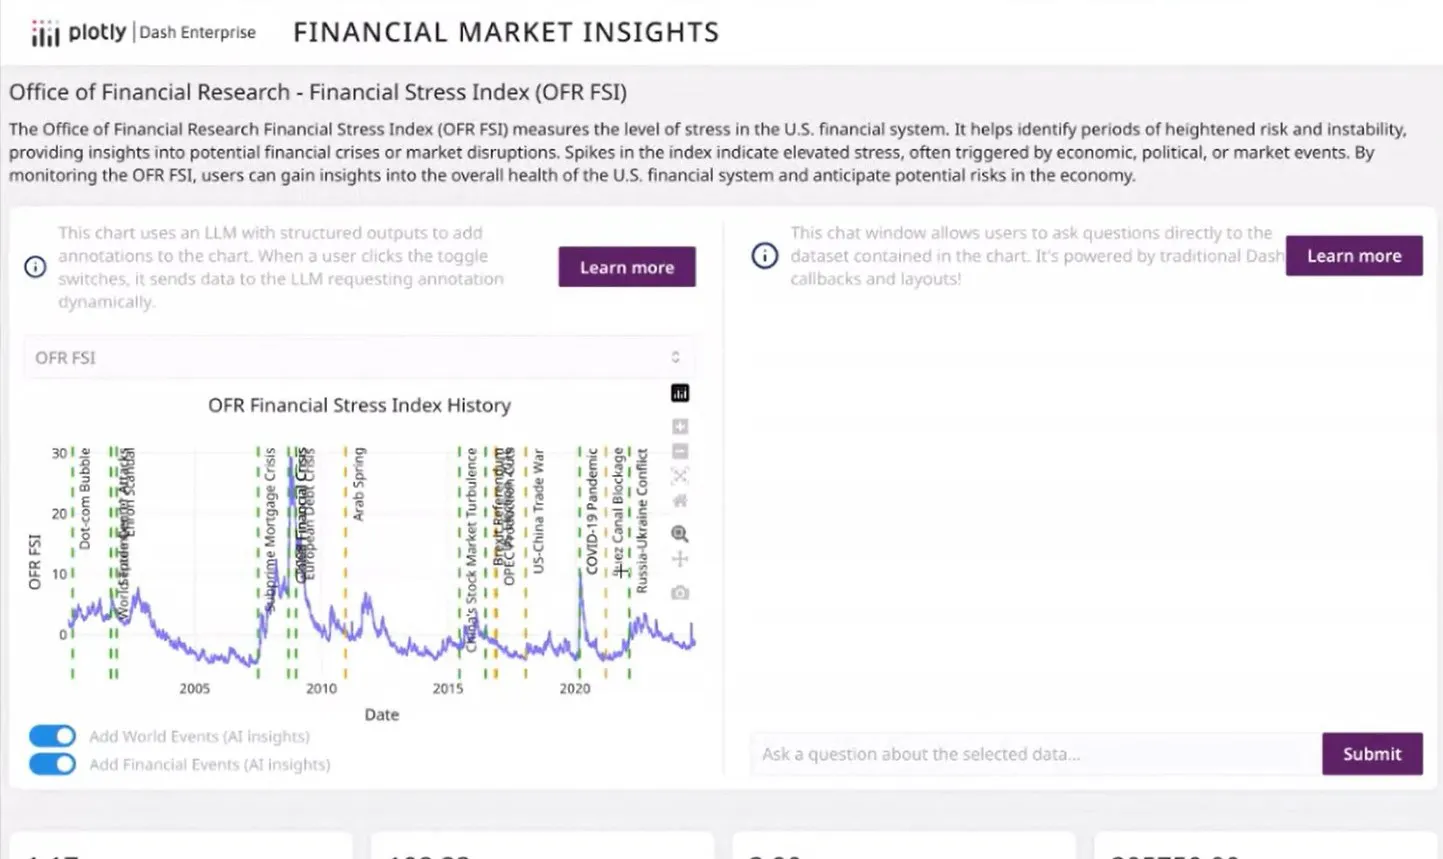The height and width of the screenshot is (859, 1443).
Task: Click Learn more button for chart annotations
Action: [627, 267]
